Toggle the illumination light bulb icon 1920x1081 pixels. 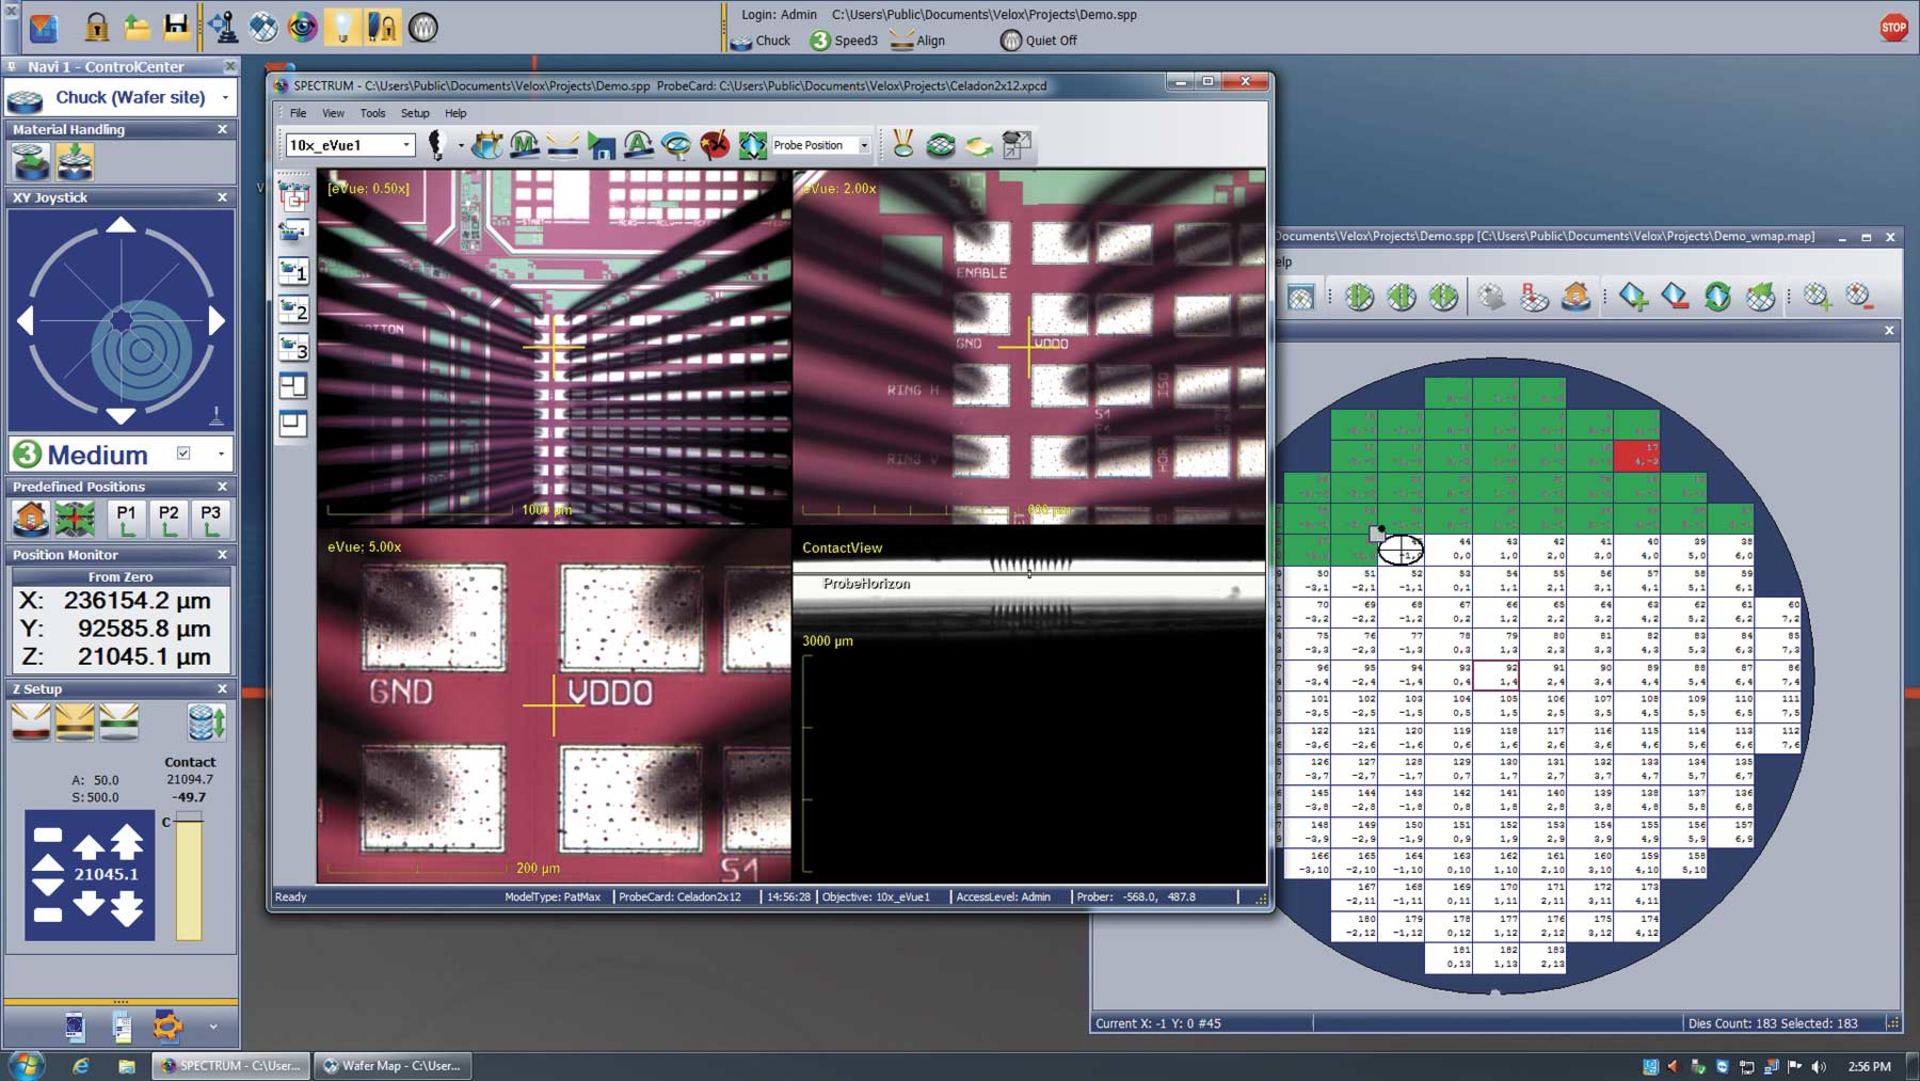click(x=342, y=28)
